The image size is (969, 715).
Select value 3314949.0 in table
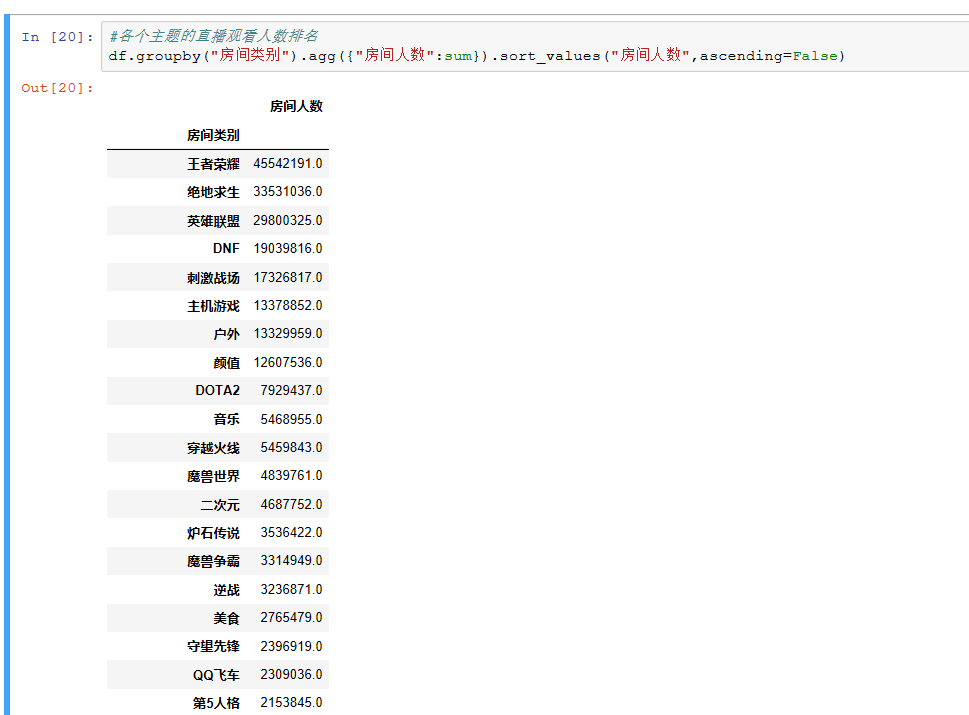292,561
